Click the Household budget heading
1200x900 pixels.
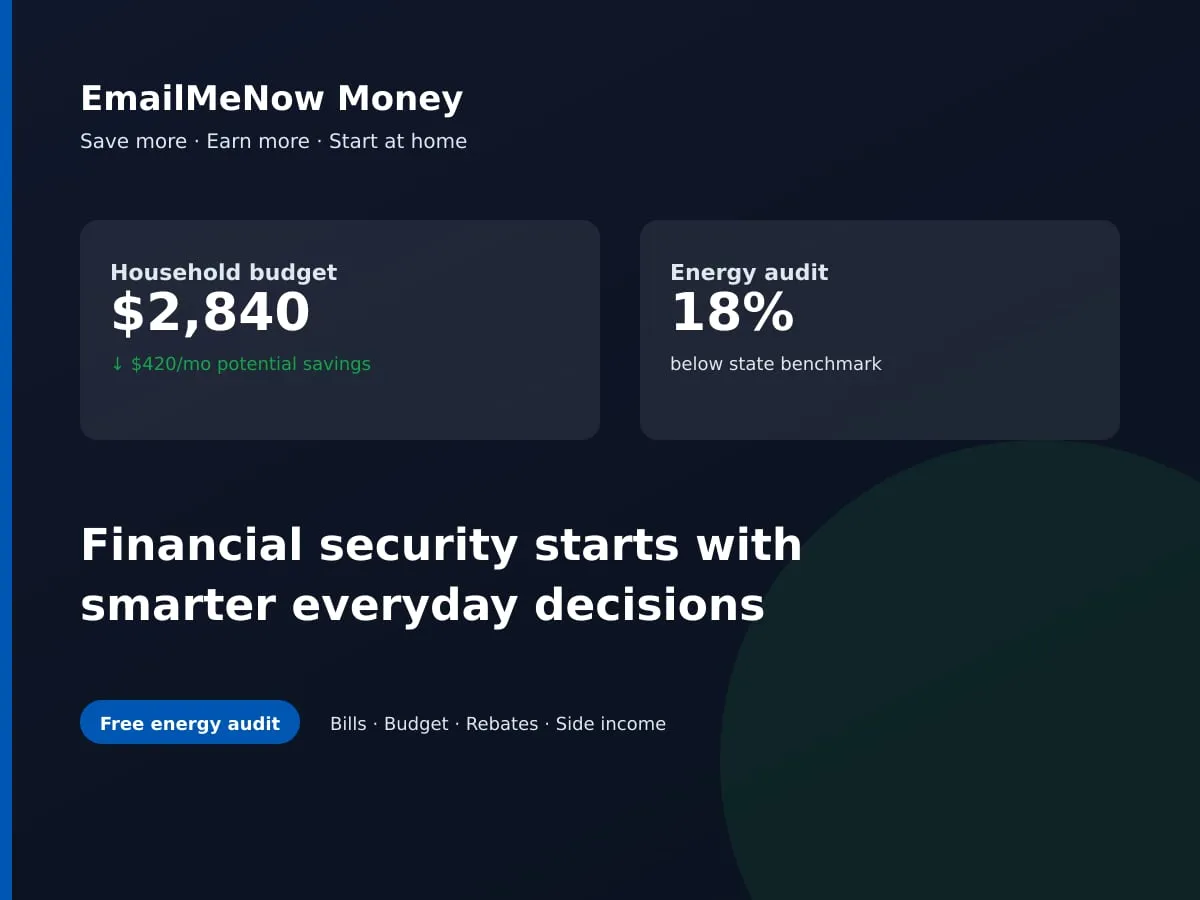pos(223,272)
